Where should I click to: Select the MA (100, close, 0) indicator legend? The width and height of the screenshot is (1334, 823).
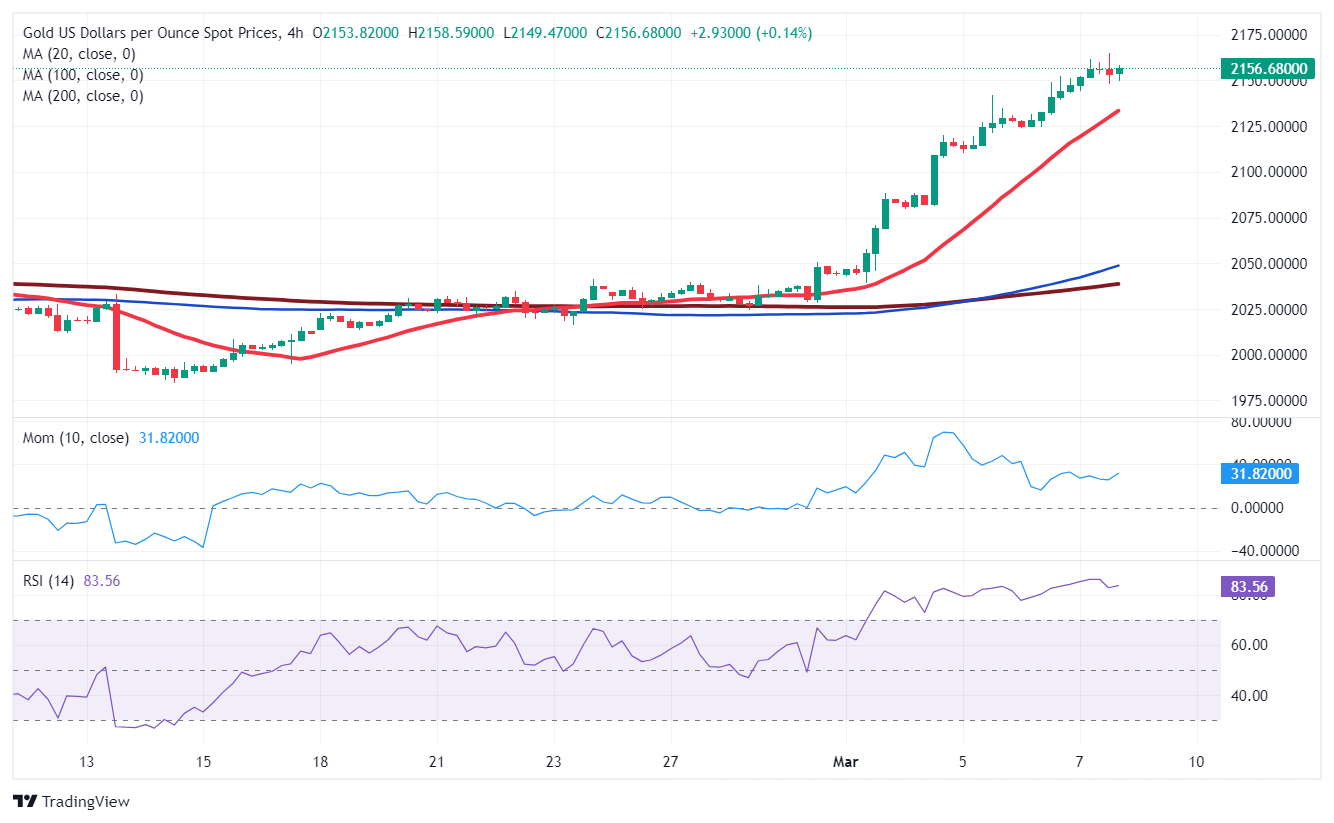[x=80, y=74]
